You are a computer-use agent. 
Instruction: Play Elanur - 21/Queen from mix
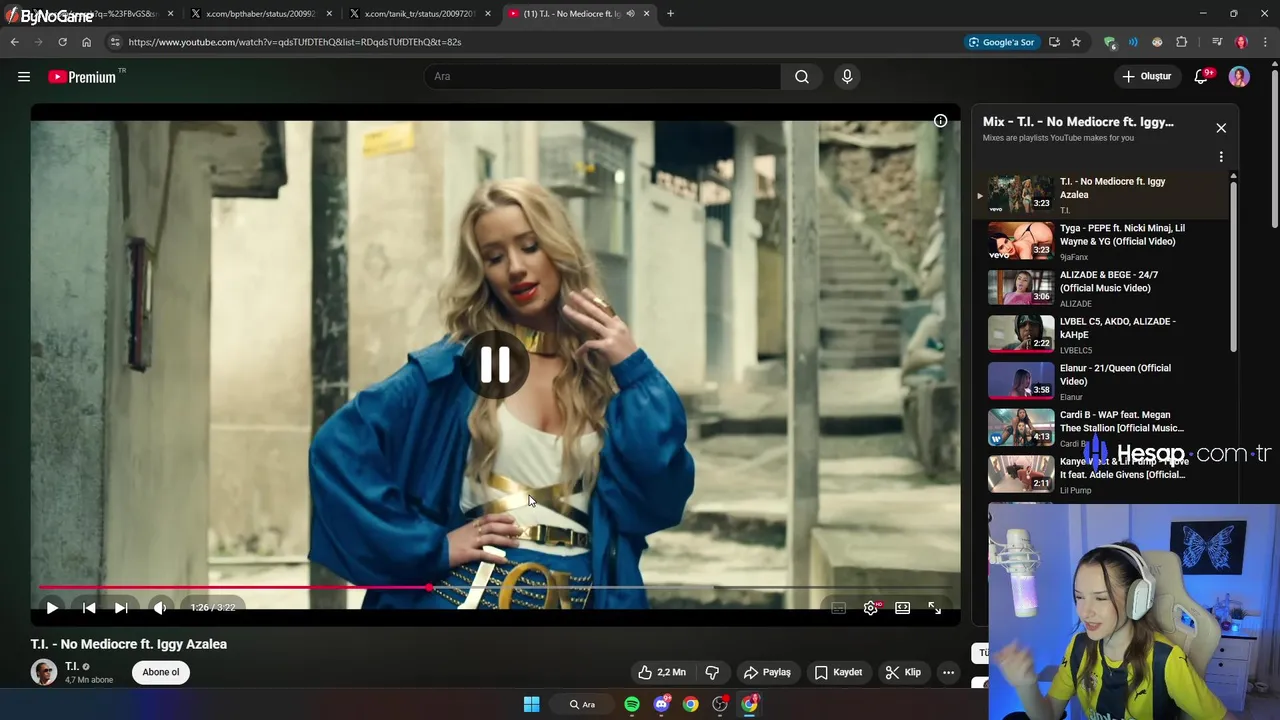coord(1100,381)
